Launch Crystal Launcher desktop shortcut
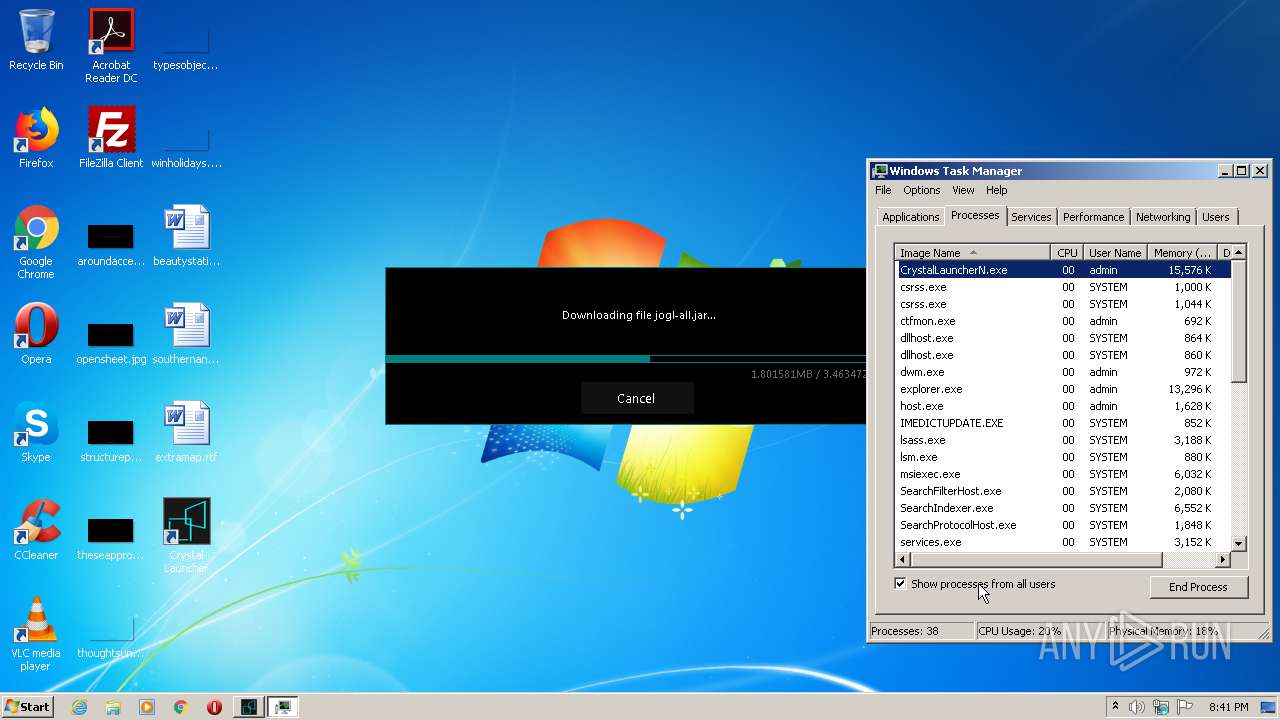Screen dimensions: 1280x720 click(x=186, y=536)
